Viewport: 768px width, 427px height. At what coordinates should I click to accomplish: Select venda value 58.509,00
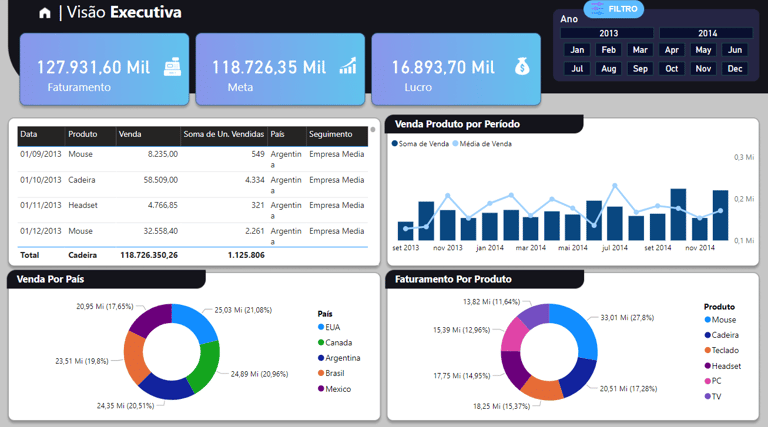(161, 180)
